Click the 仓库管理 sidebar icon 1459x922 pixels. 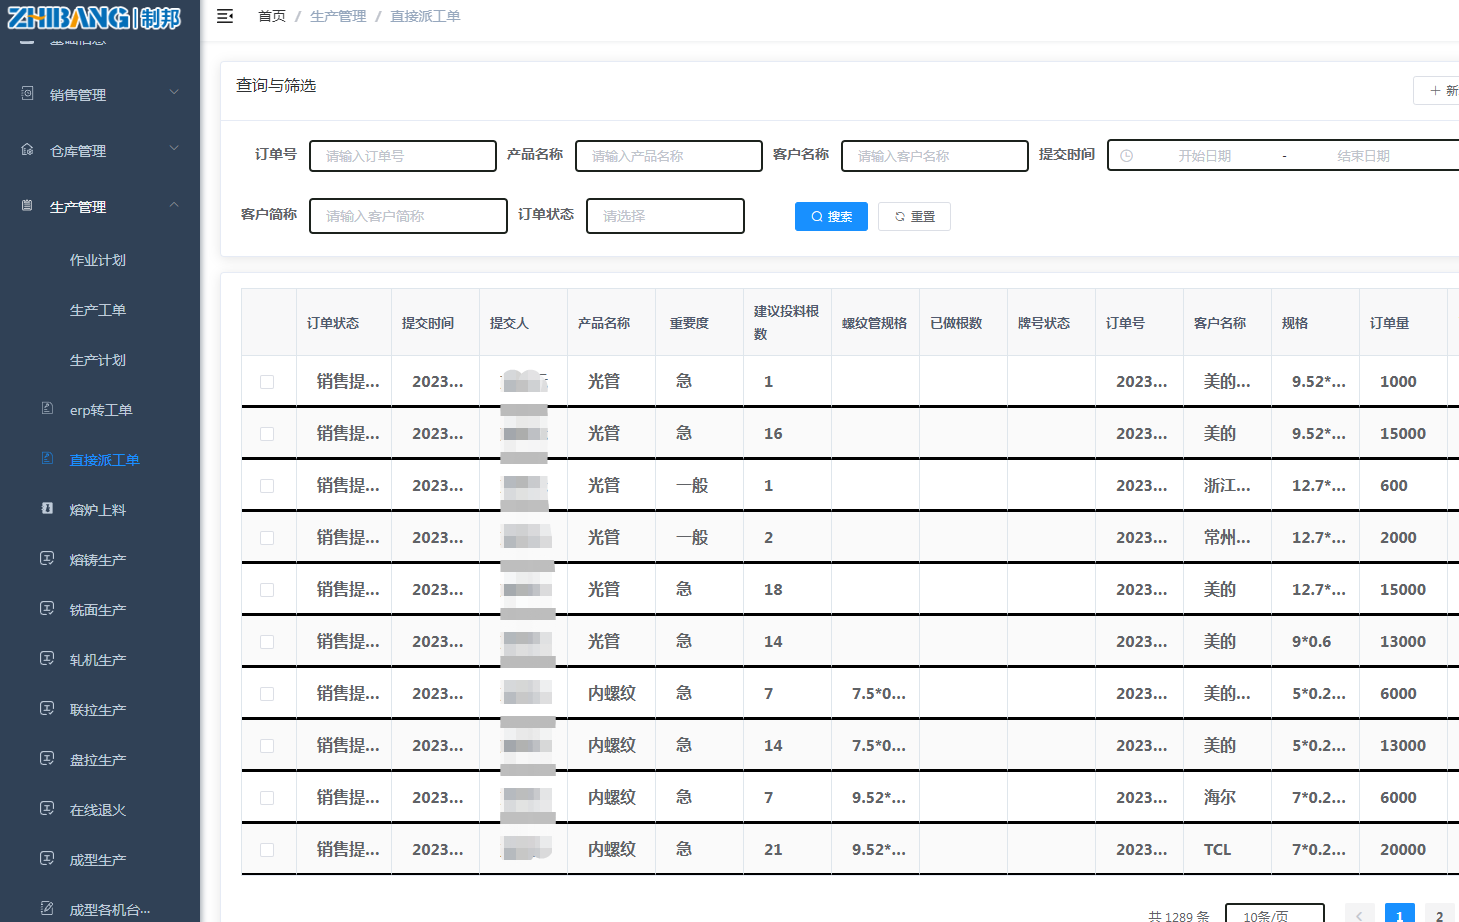[x=28, y=150]
